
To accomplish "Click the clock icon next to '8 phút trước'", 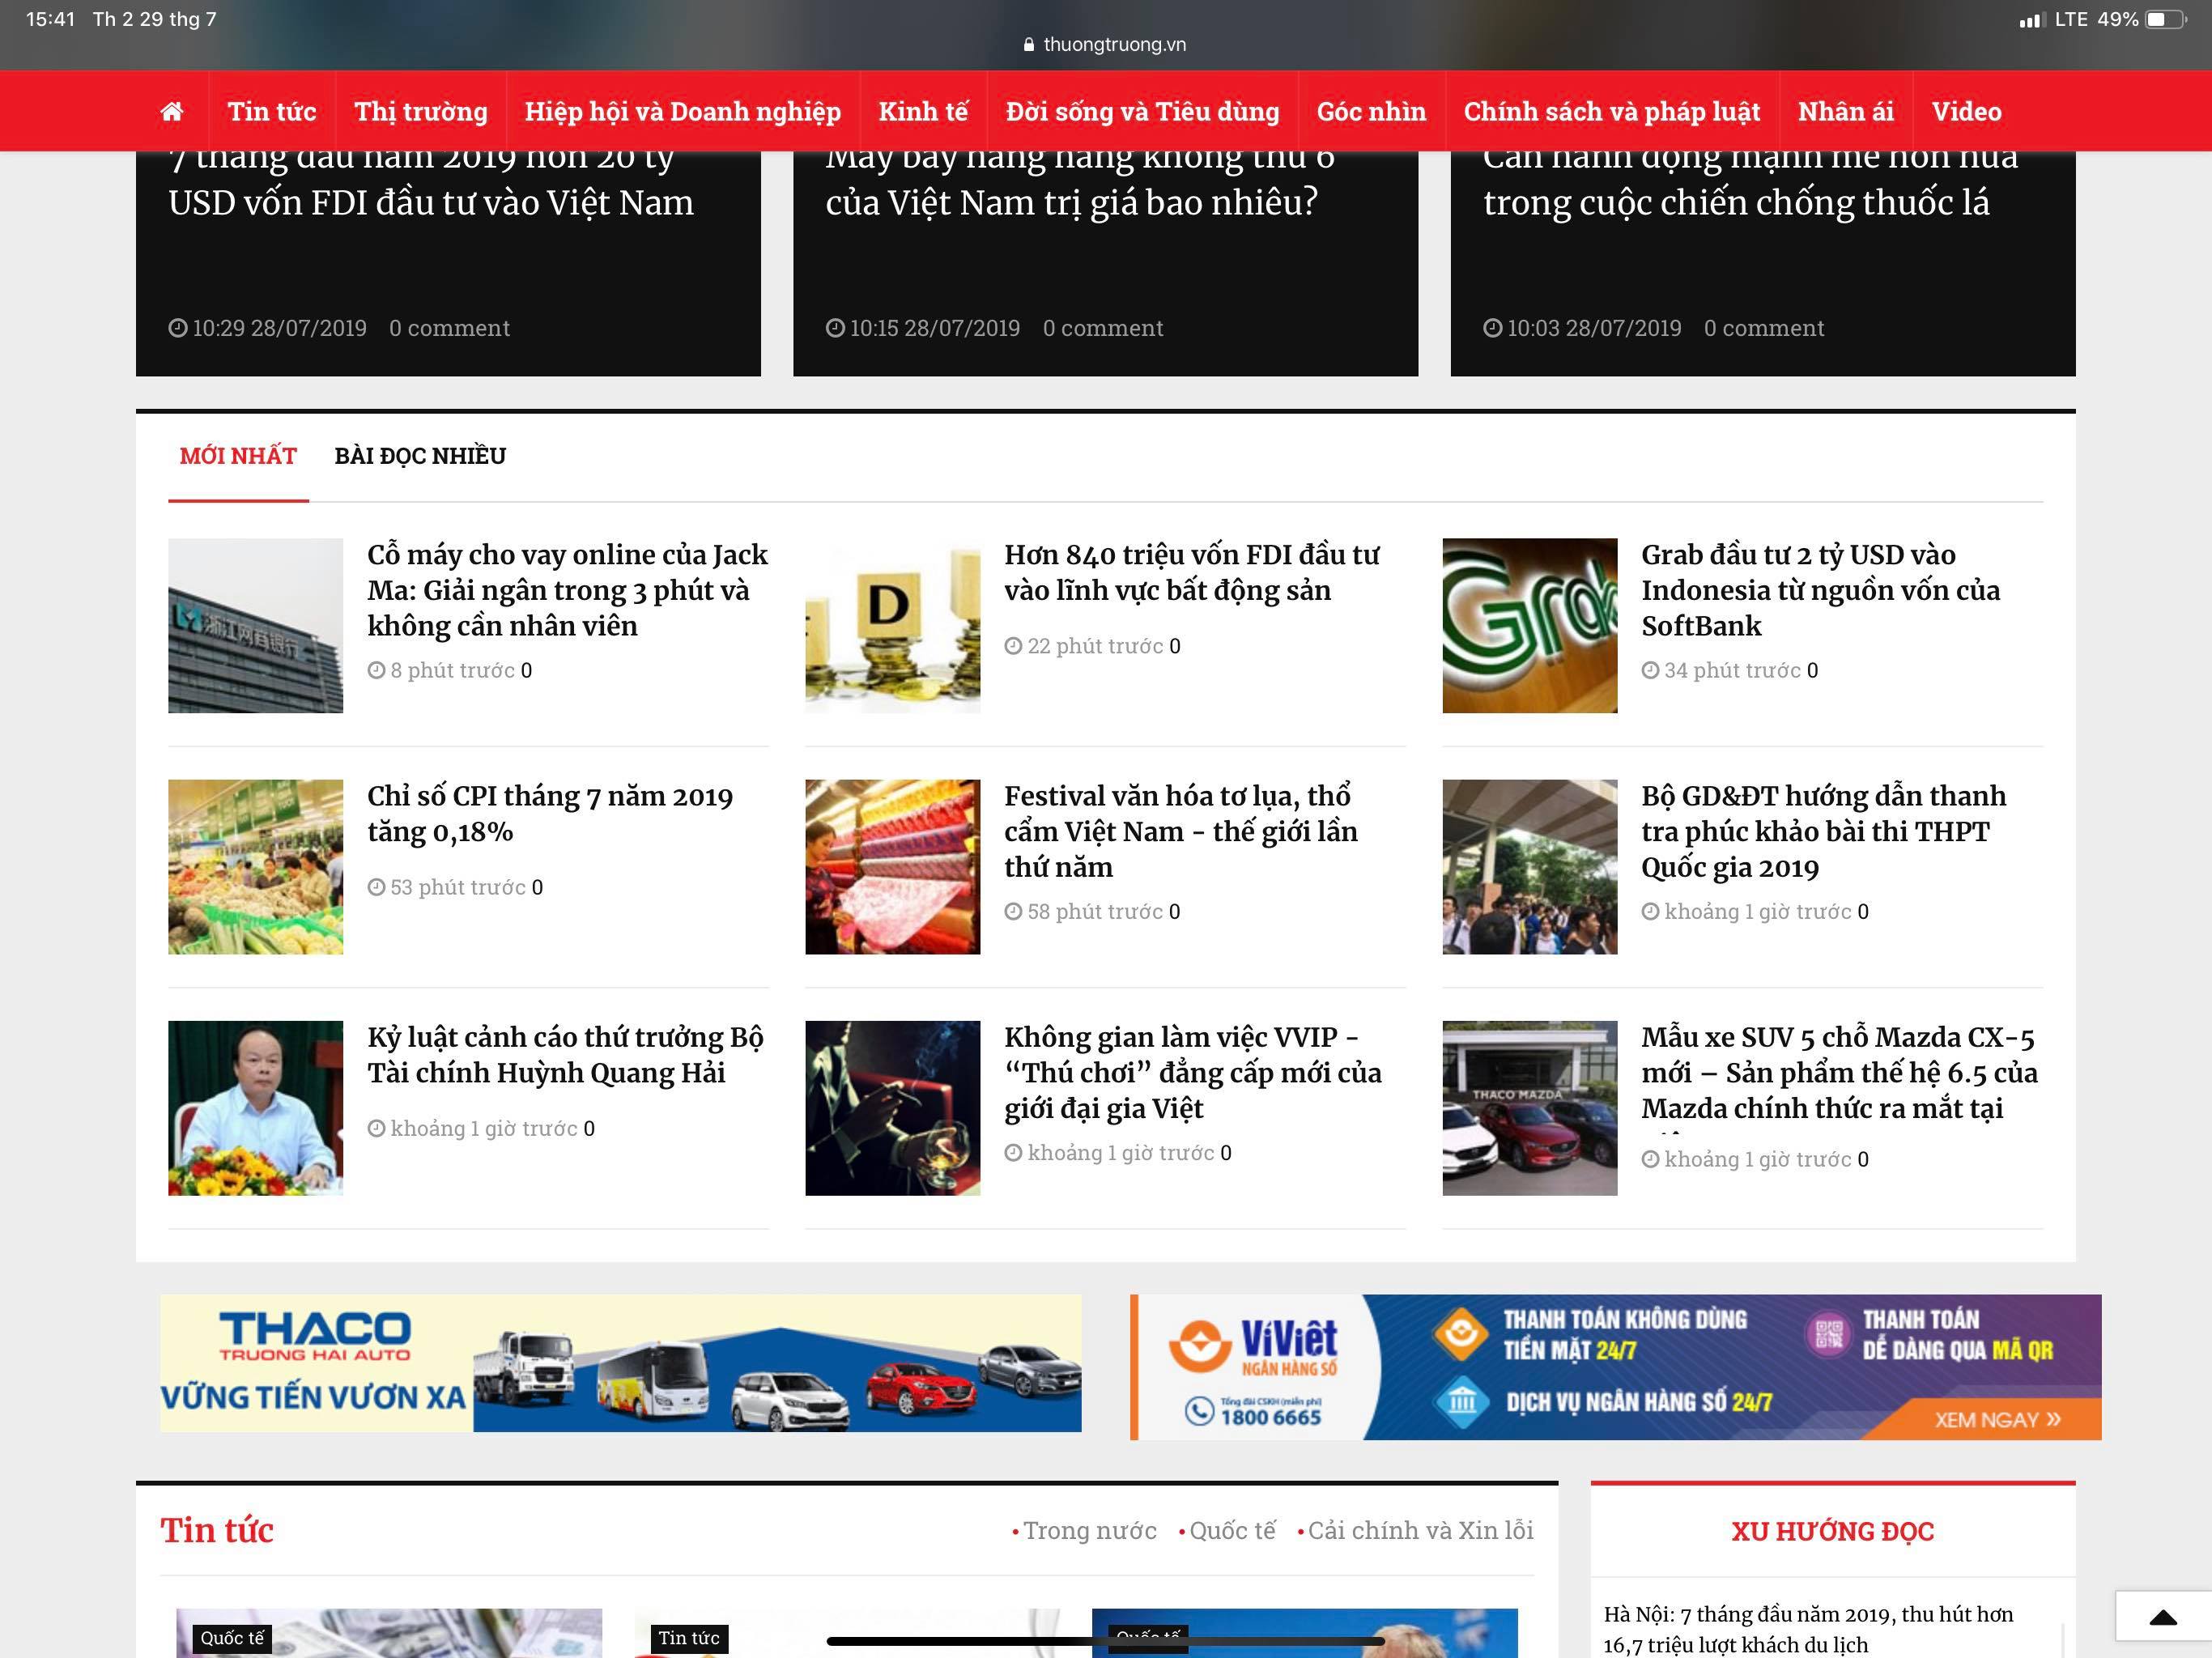I will [x=376, y=670].
